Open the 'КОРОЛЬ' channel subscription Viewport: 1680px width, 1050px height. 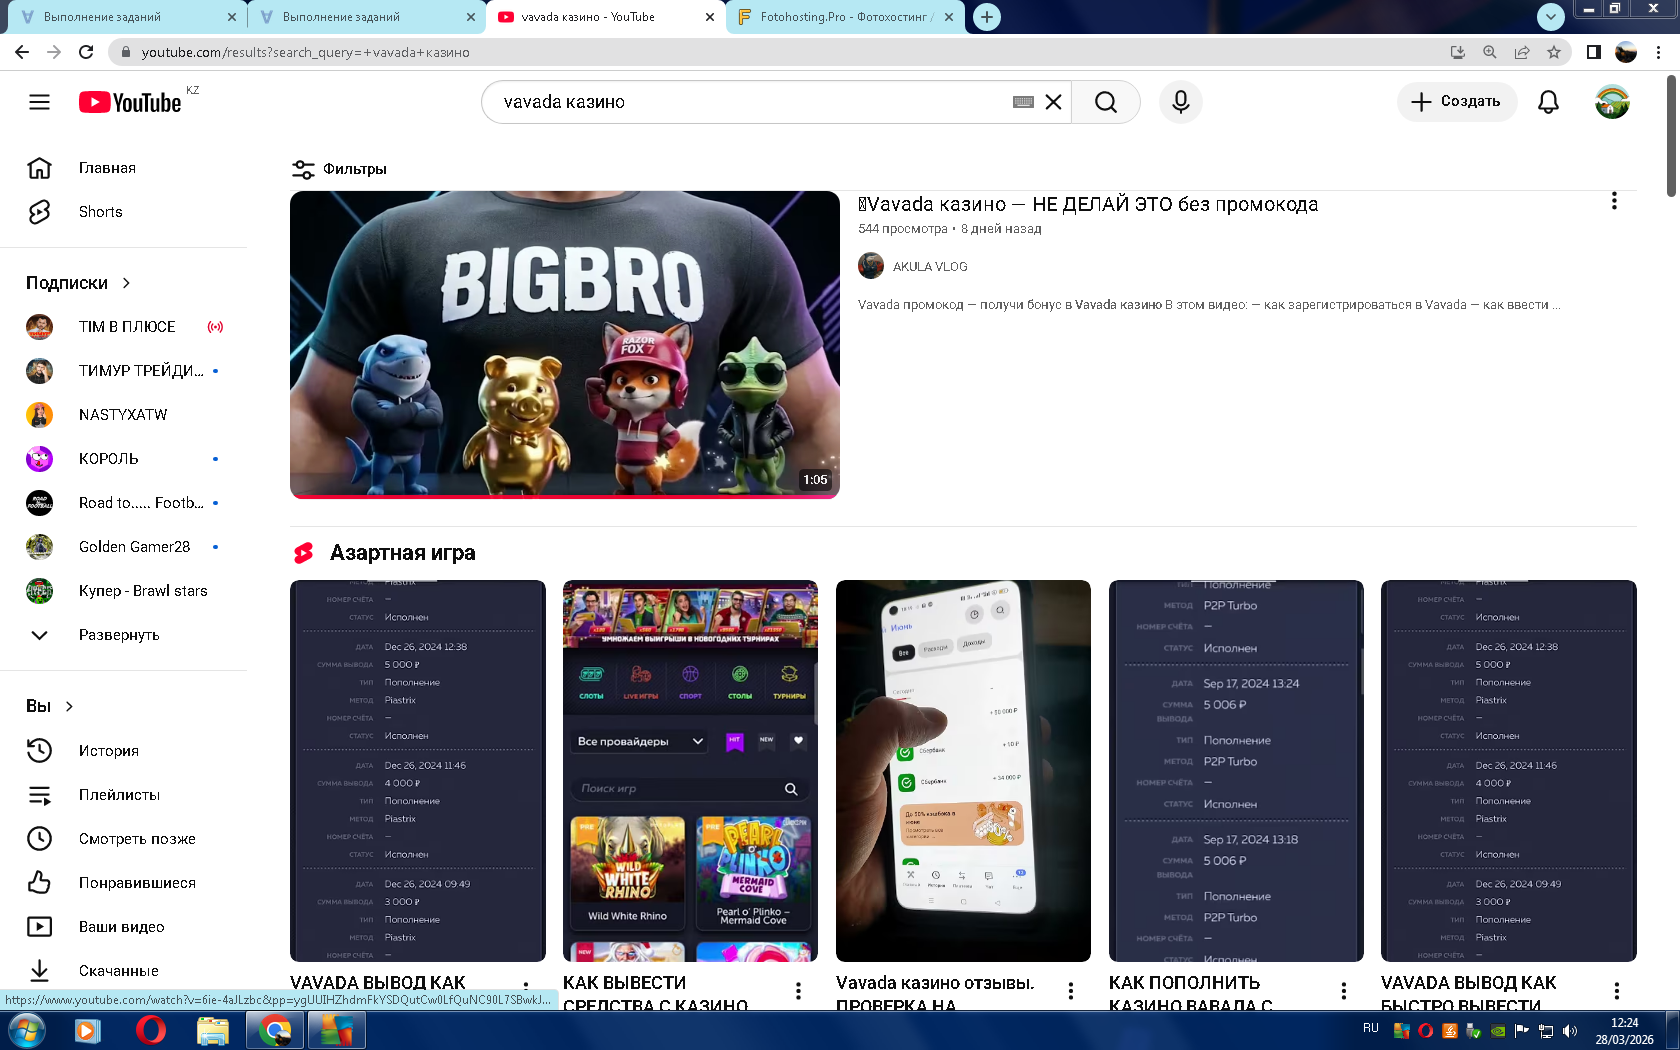124,459
